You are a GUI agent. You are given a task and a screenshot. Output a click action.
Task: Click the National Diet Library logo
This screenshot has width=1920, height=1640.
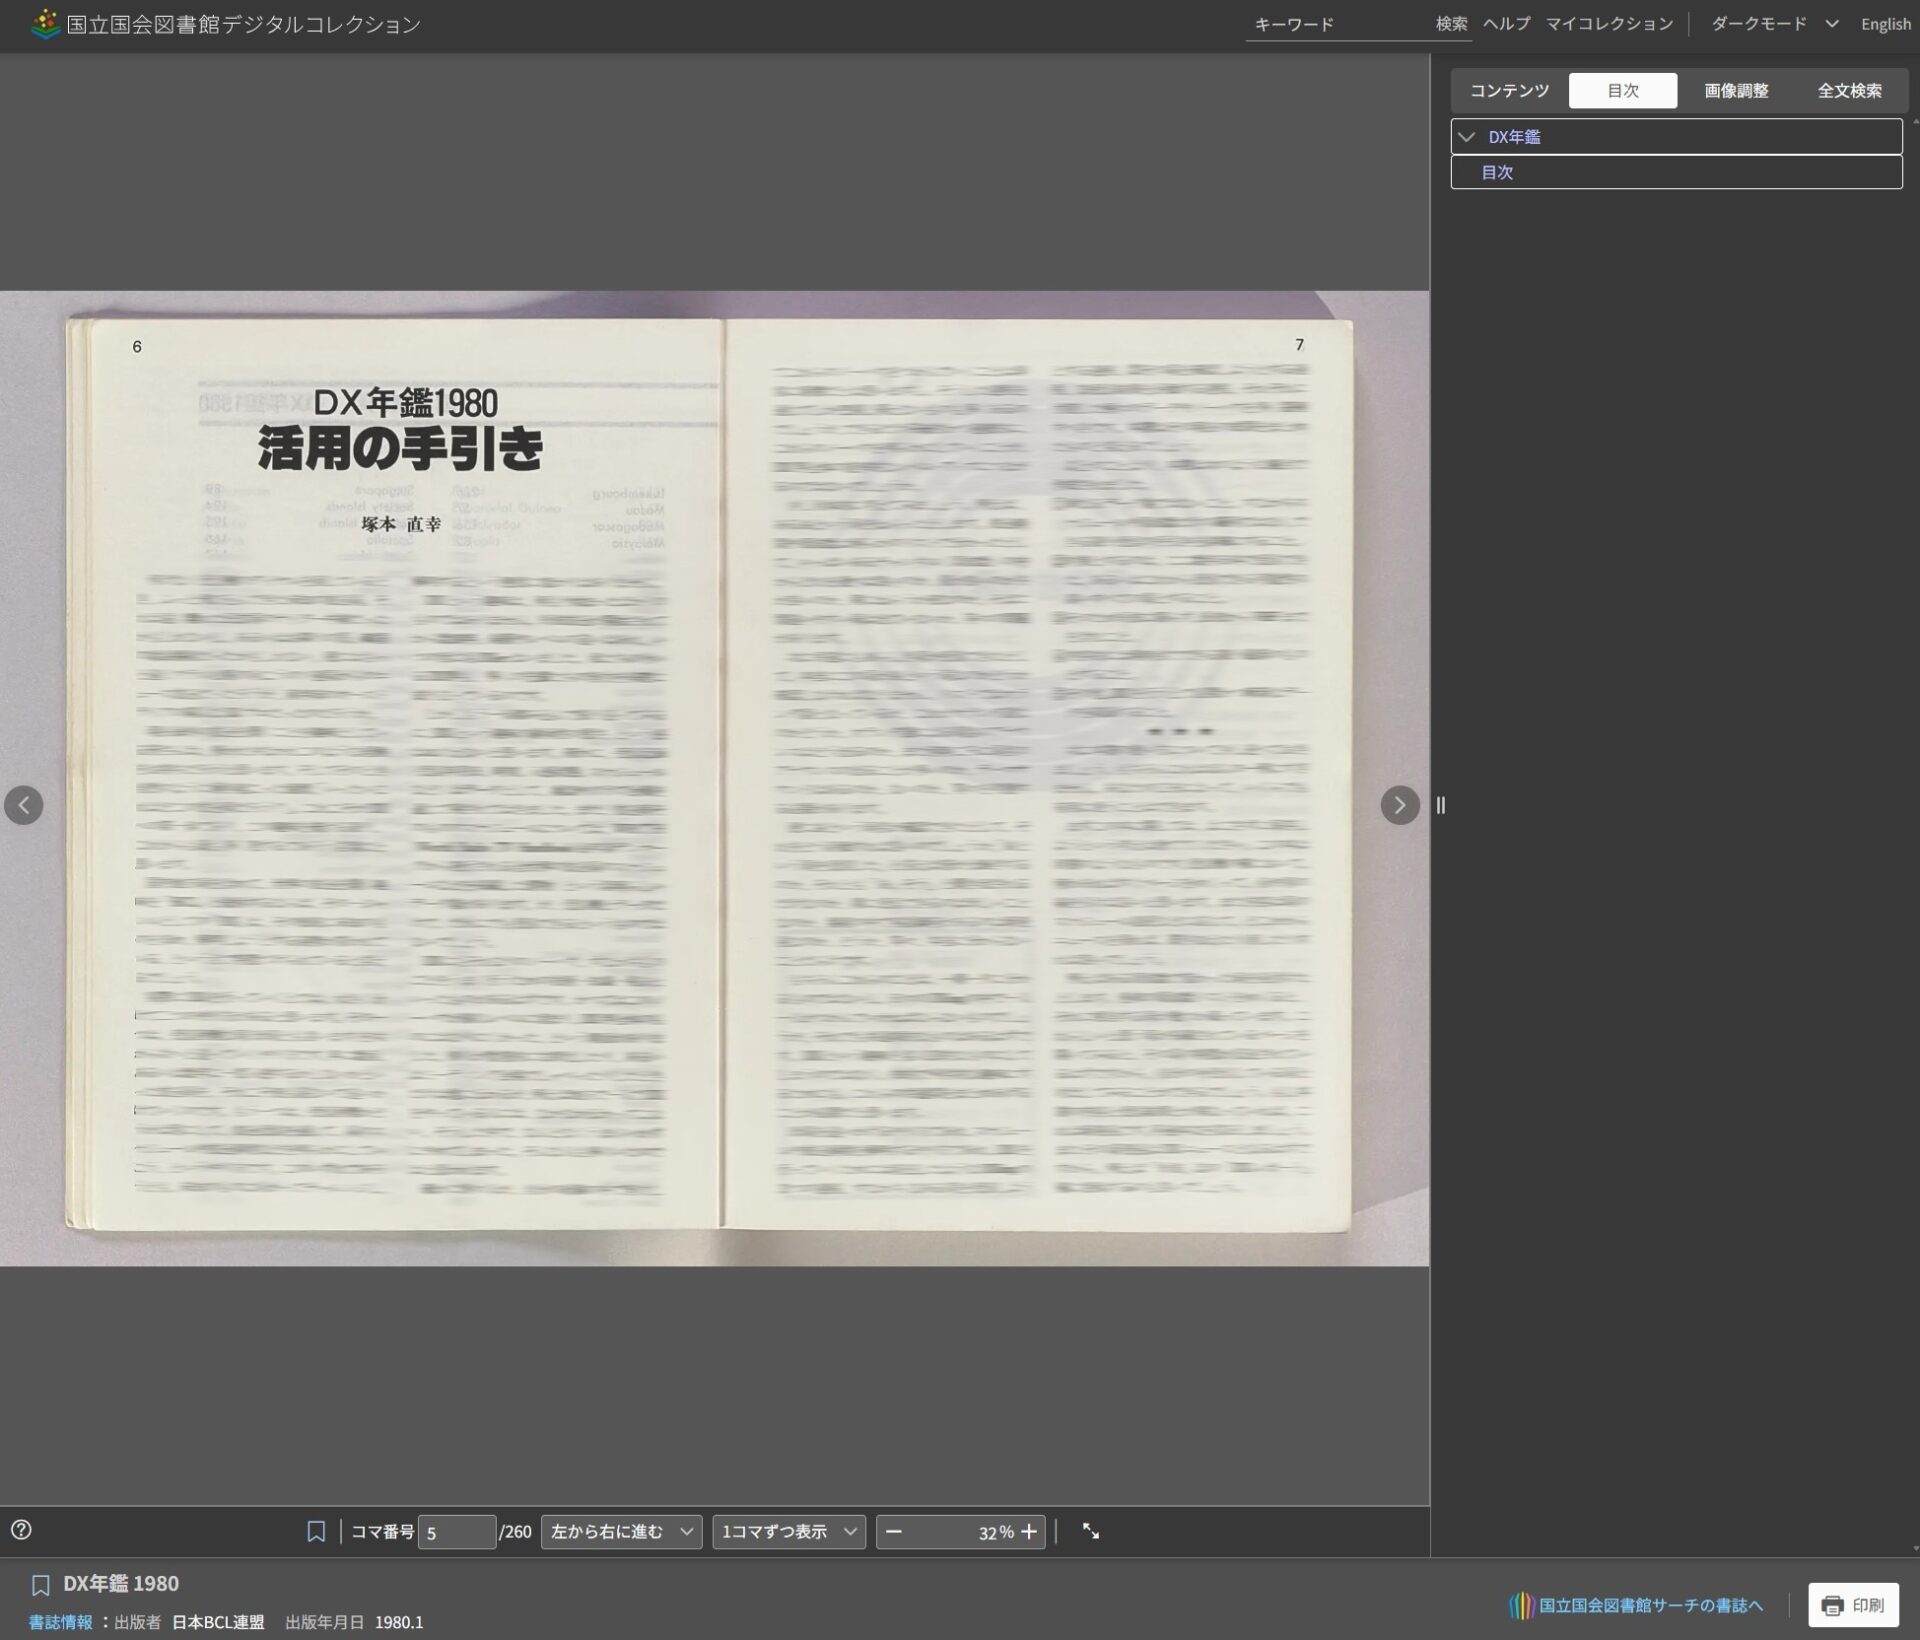point(45,23)
